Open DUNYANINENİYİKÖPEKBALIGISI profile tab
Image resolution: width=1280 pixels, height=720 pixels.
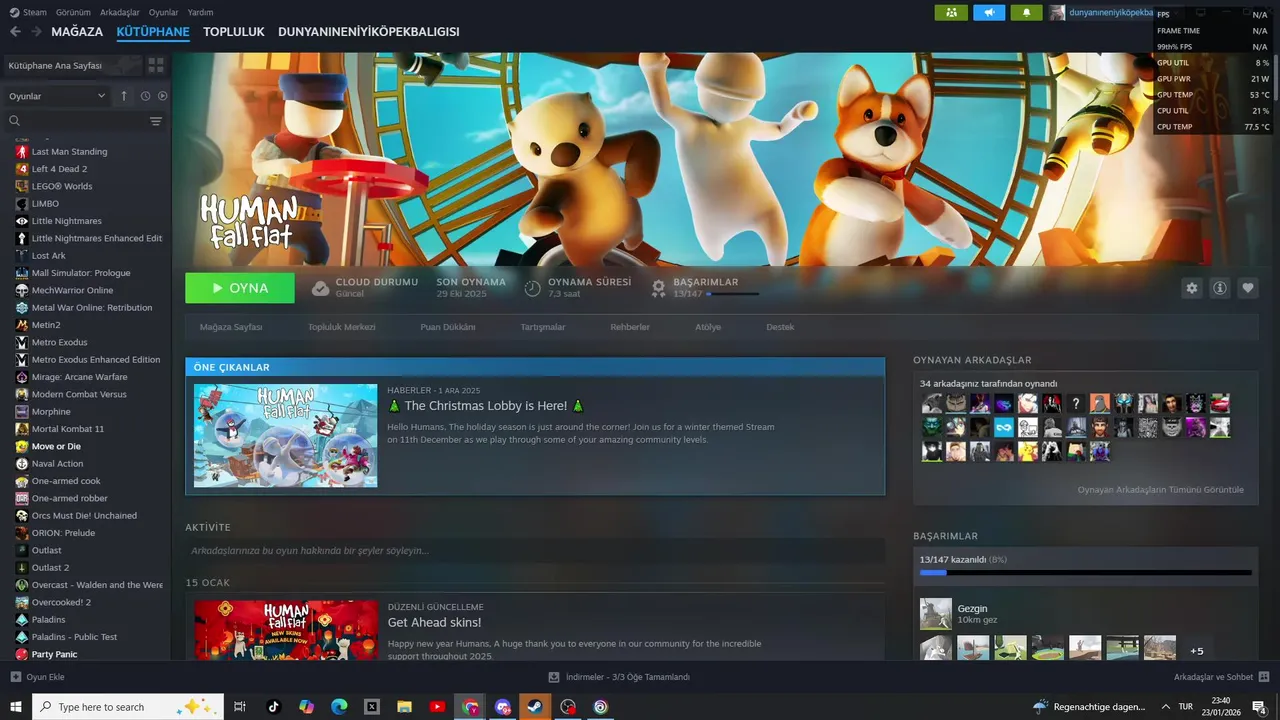(x=369, y=32)
